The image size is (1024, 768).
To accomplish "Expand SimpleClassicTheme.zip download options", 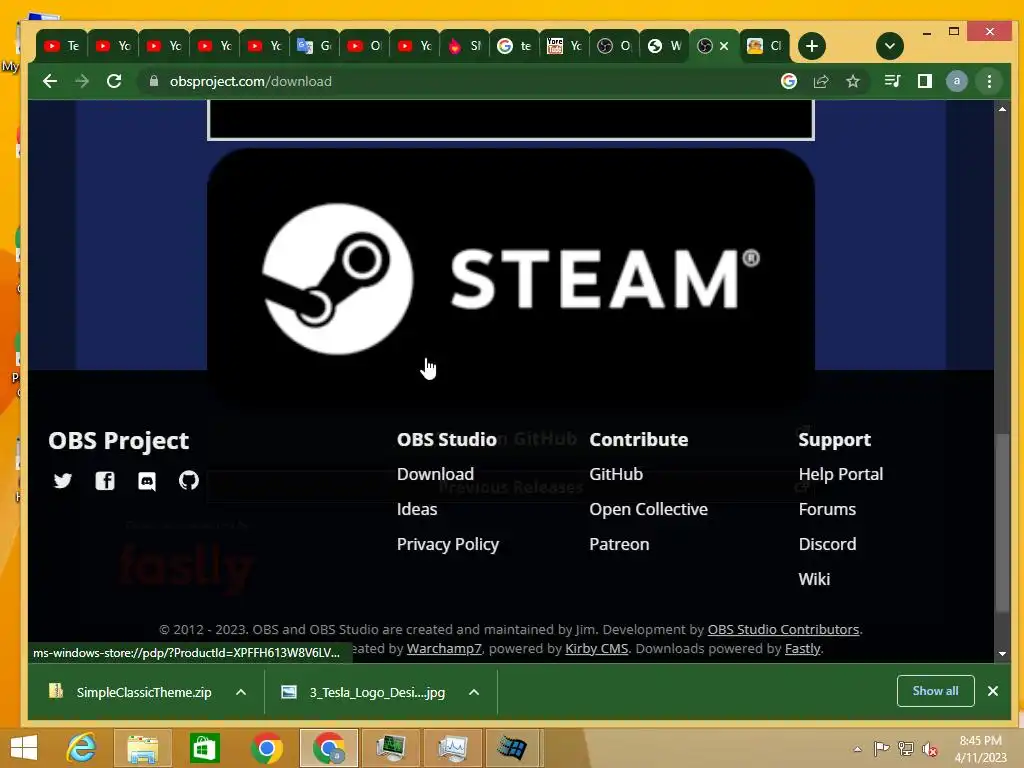I will click(x=241, y=692).
